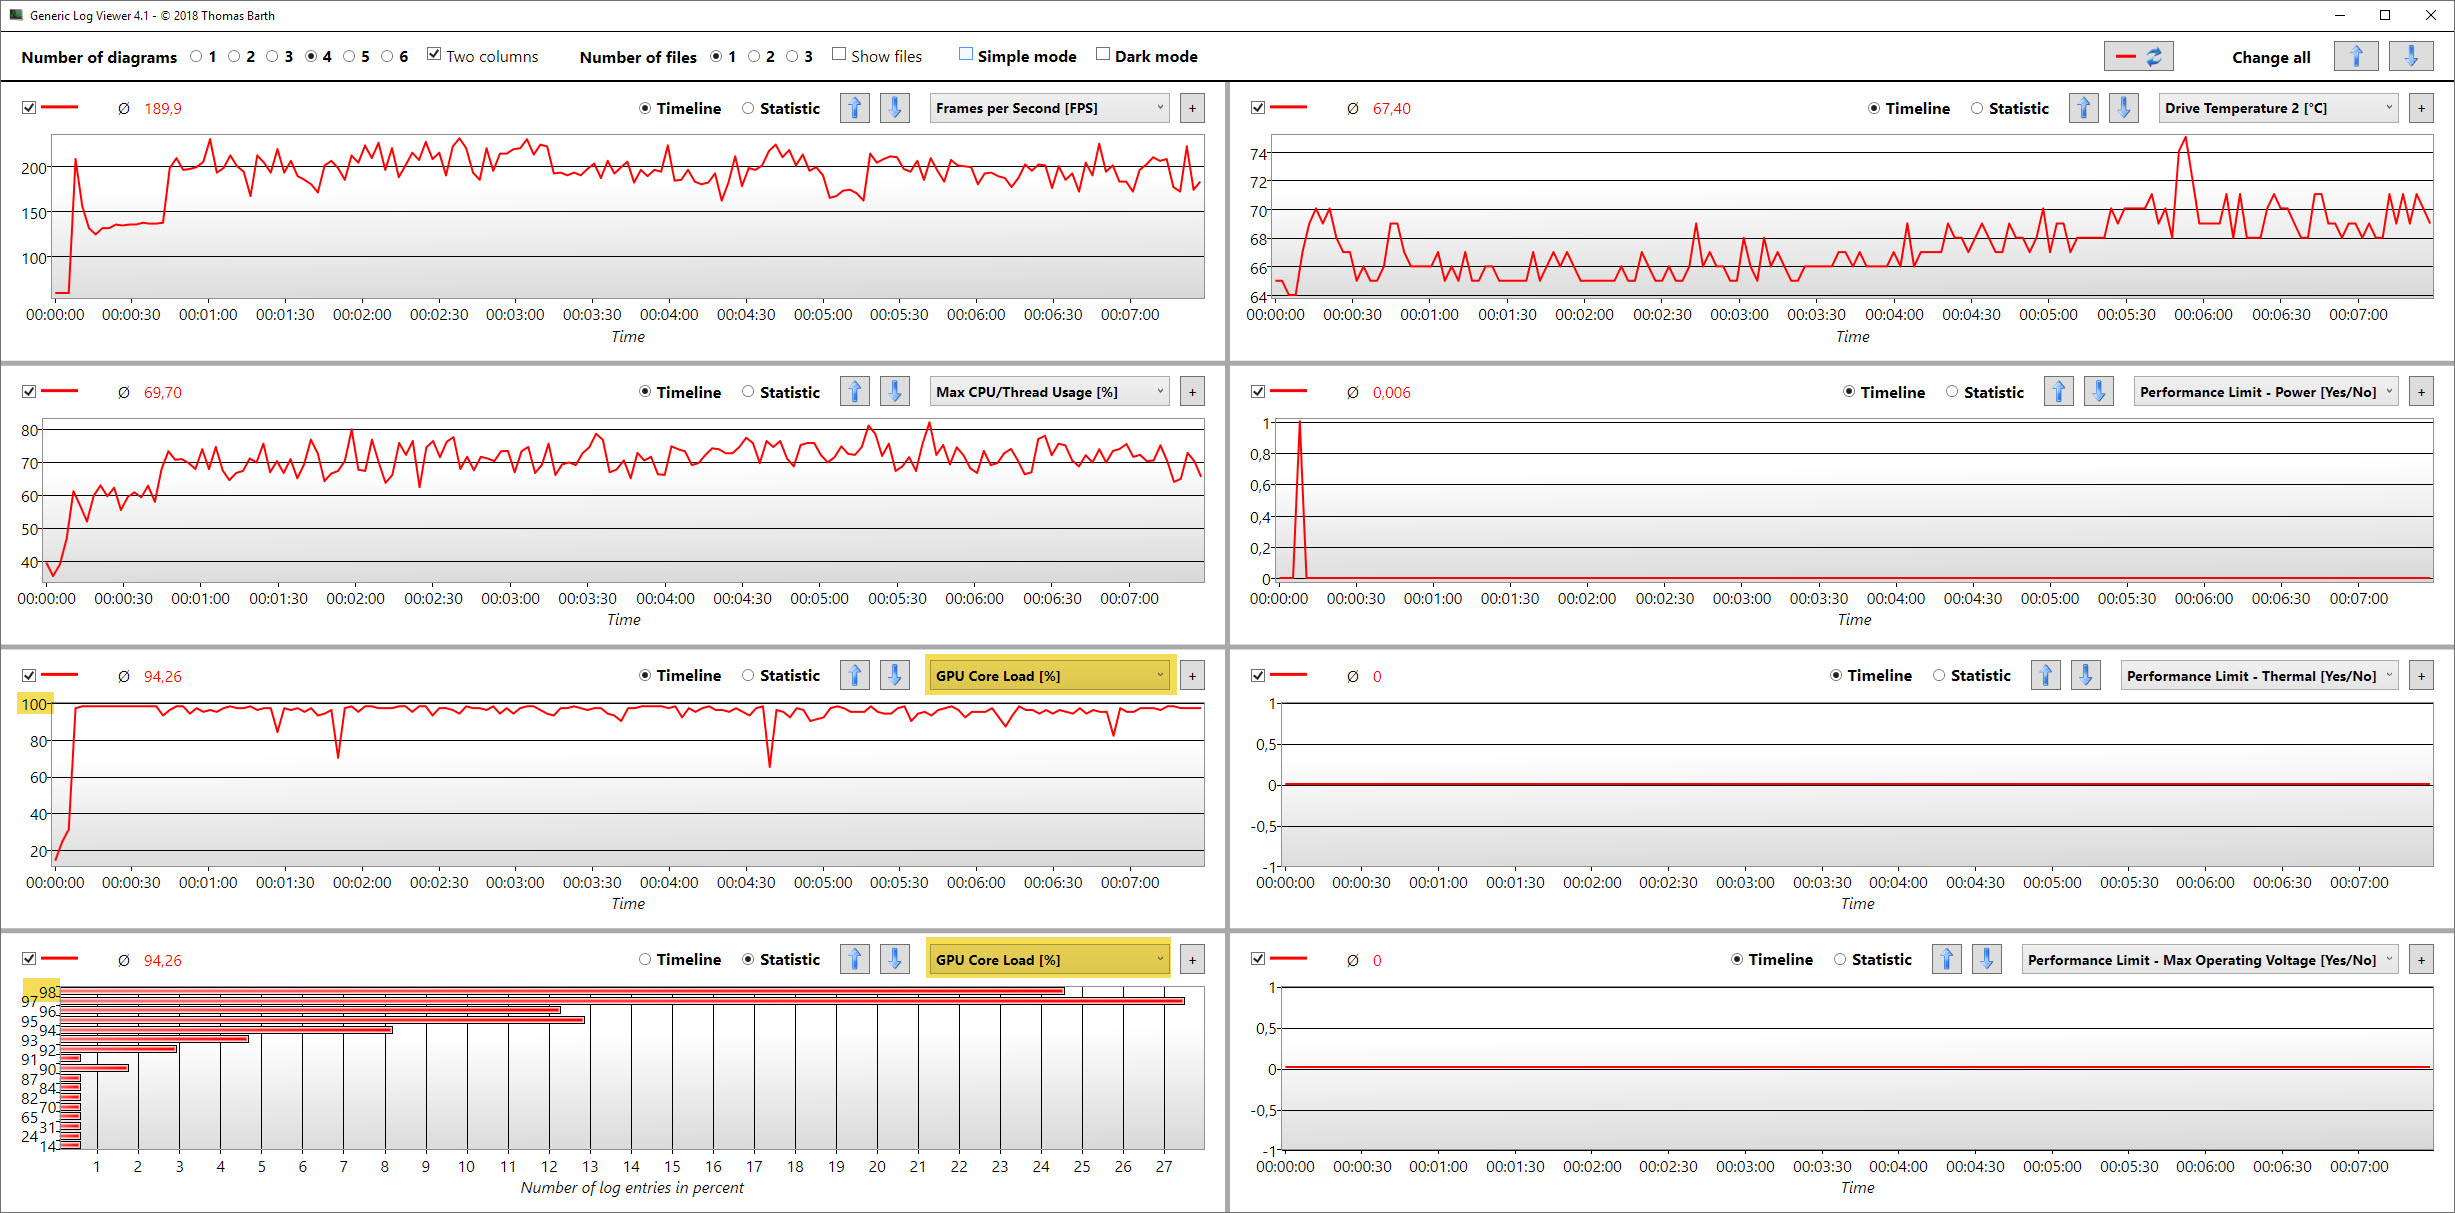This screenshot has height=1213, width=2455.
Task: Check the Show files option
Action: pyautogui.click(x=839, y=55)
